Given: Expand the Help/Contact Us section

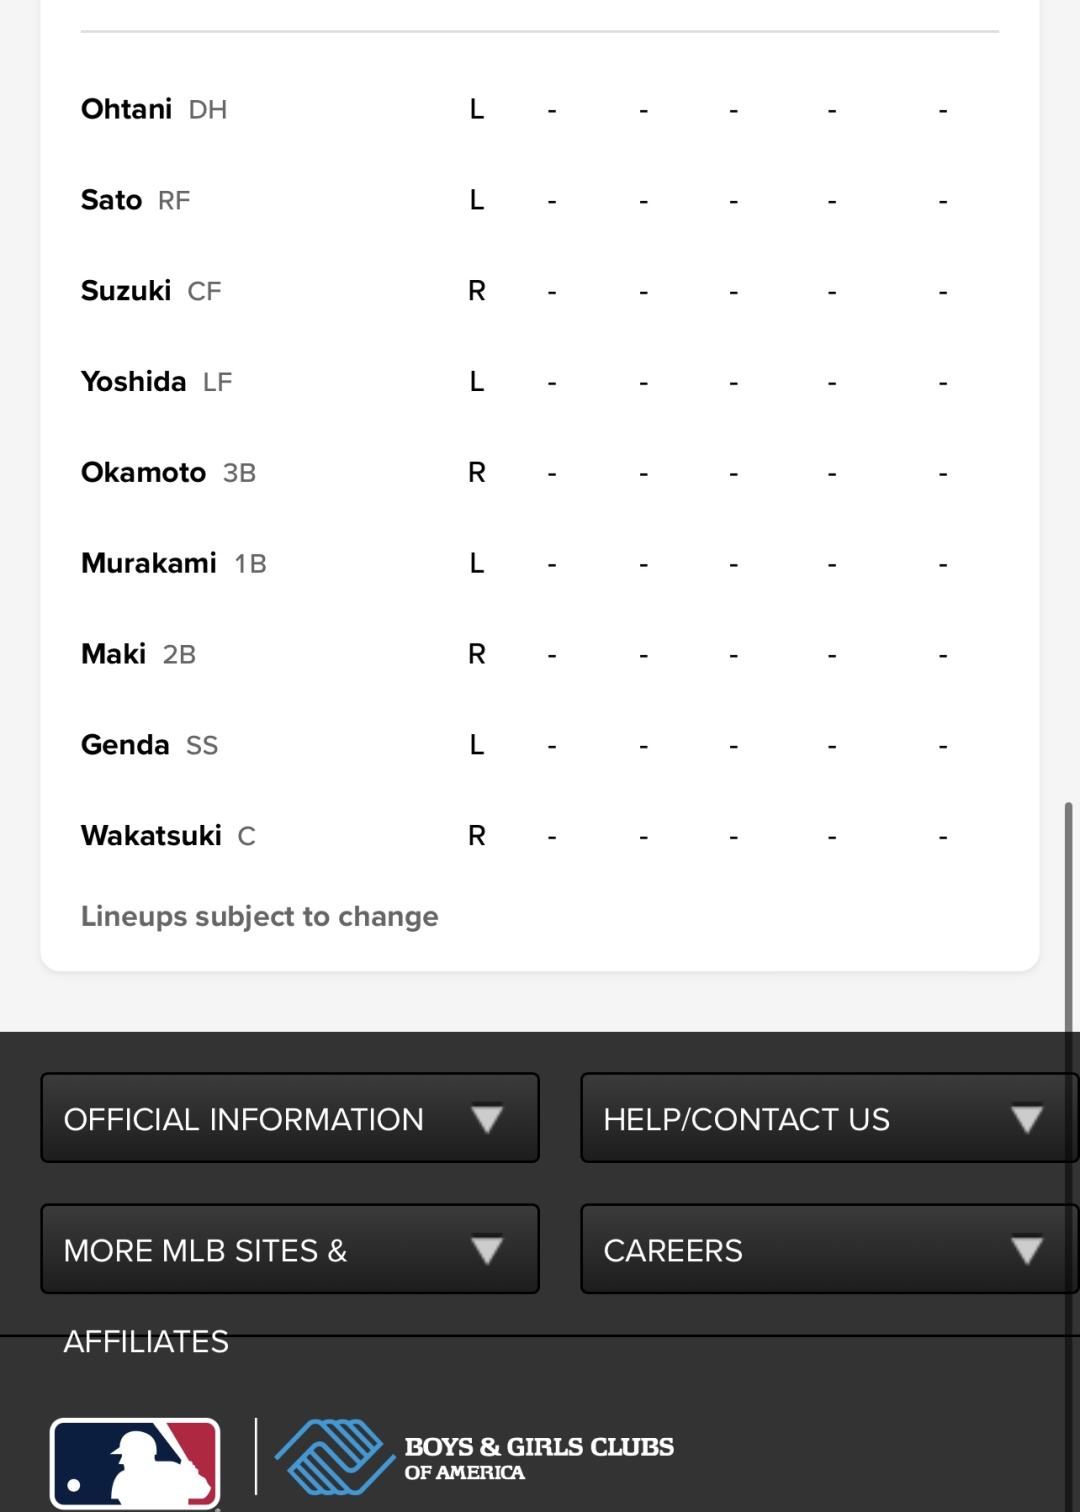Looking at the screenshot, I should tap(747, 1119).
